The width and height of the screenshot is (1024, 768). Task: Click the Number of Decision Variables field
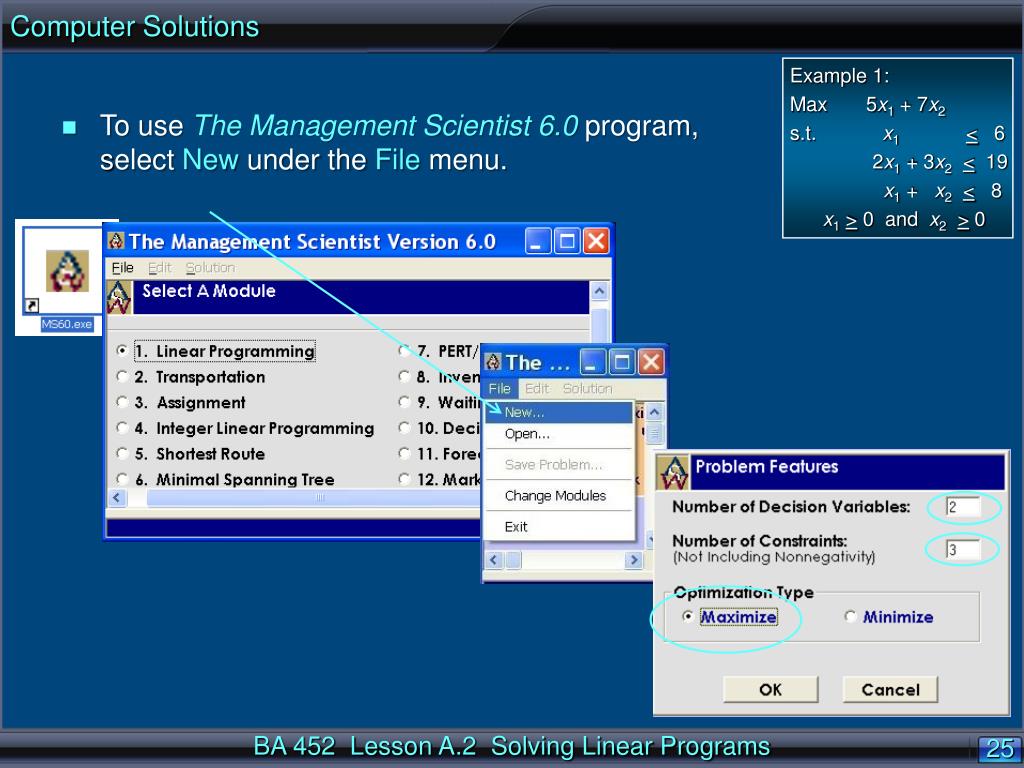(x=963, y=507)
